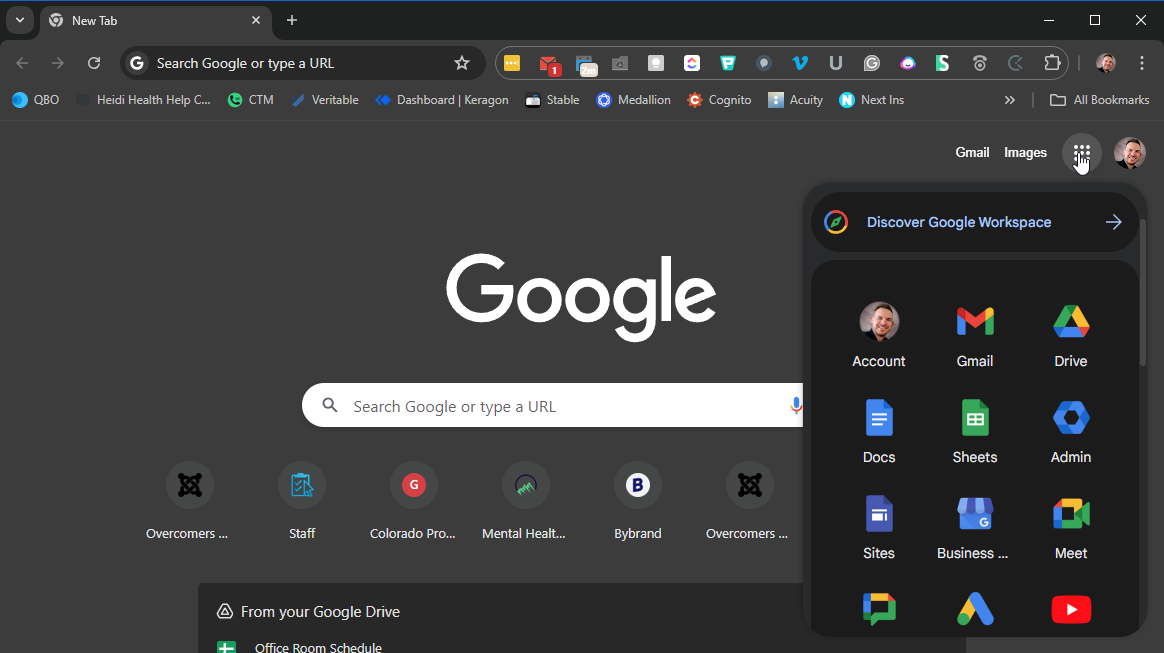Open the QBO bookmark
This screenshot has width=1164, height=653.
[36, 99]
